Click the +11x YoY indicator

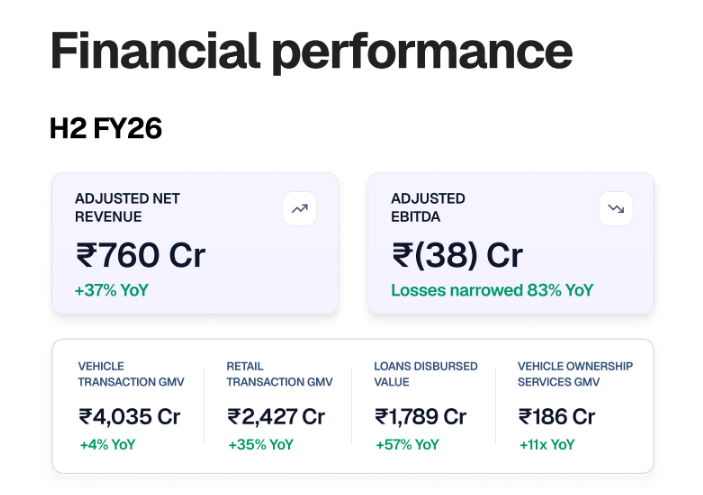pos(547,445)
